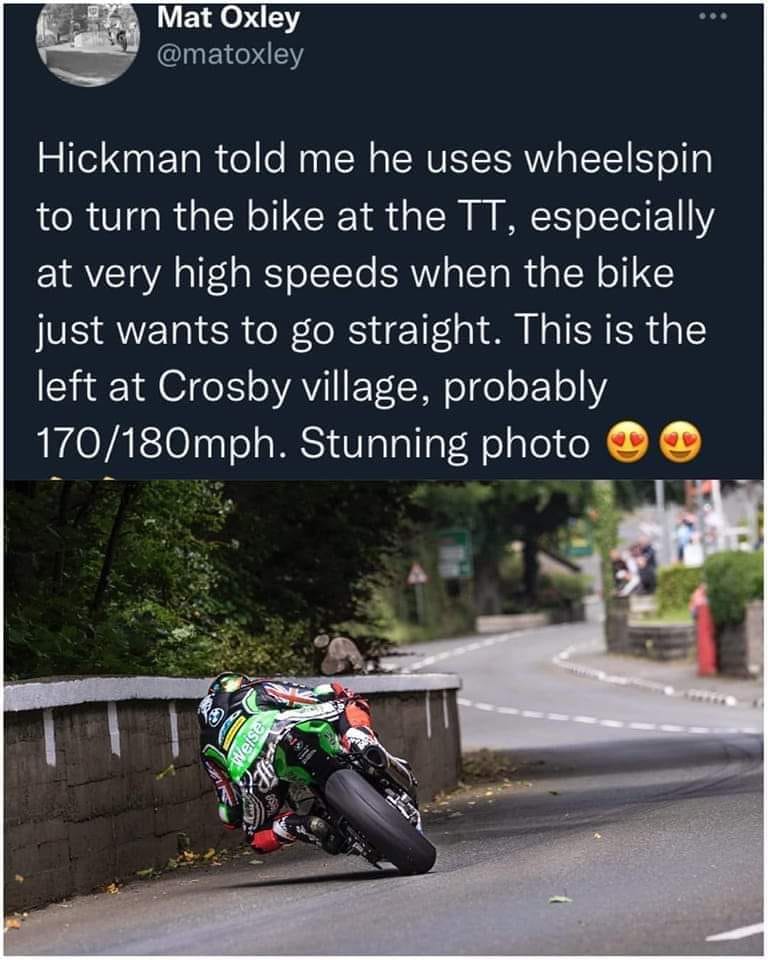This screenshot has width=768, height=960.
Task: Click the triangular warning road sign
Action: (x=418, y=574)
